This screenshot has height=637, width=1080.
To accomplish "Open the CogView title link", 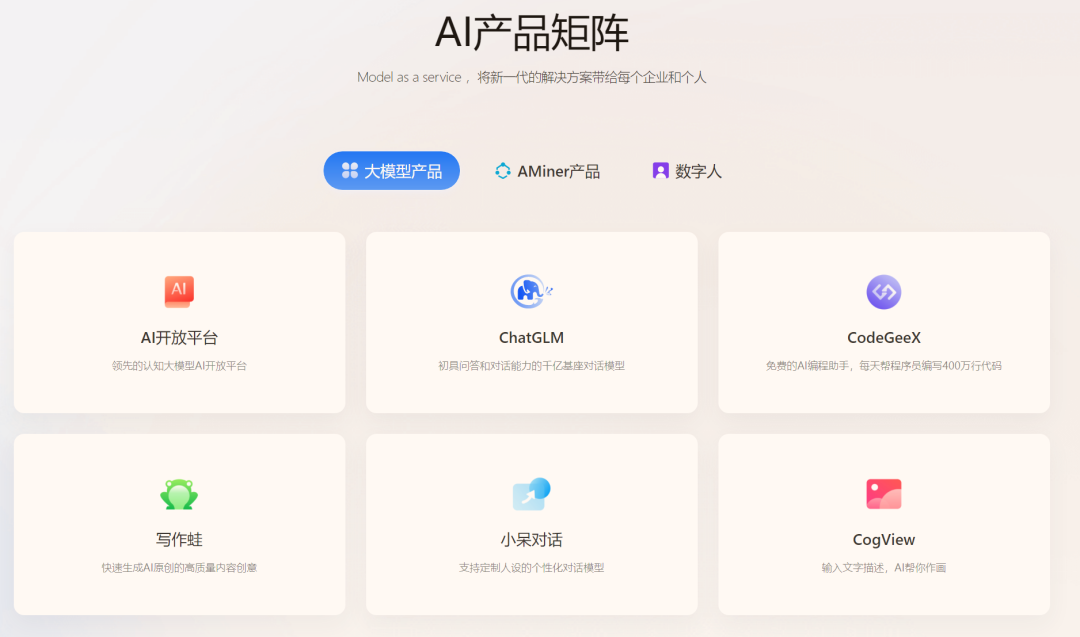I will 884,539.
